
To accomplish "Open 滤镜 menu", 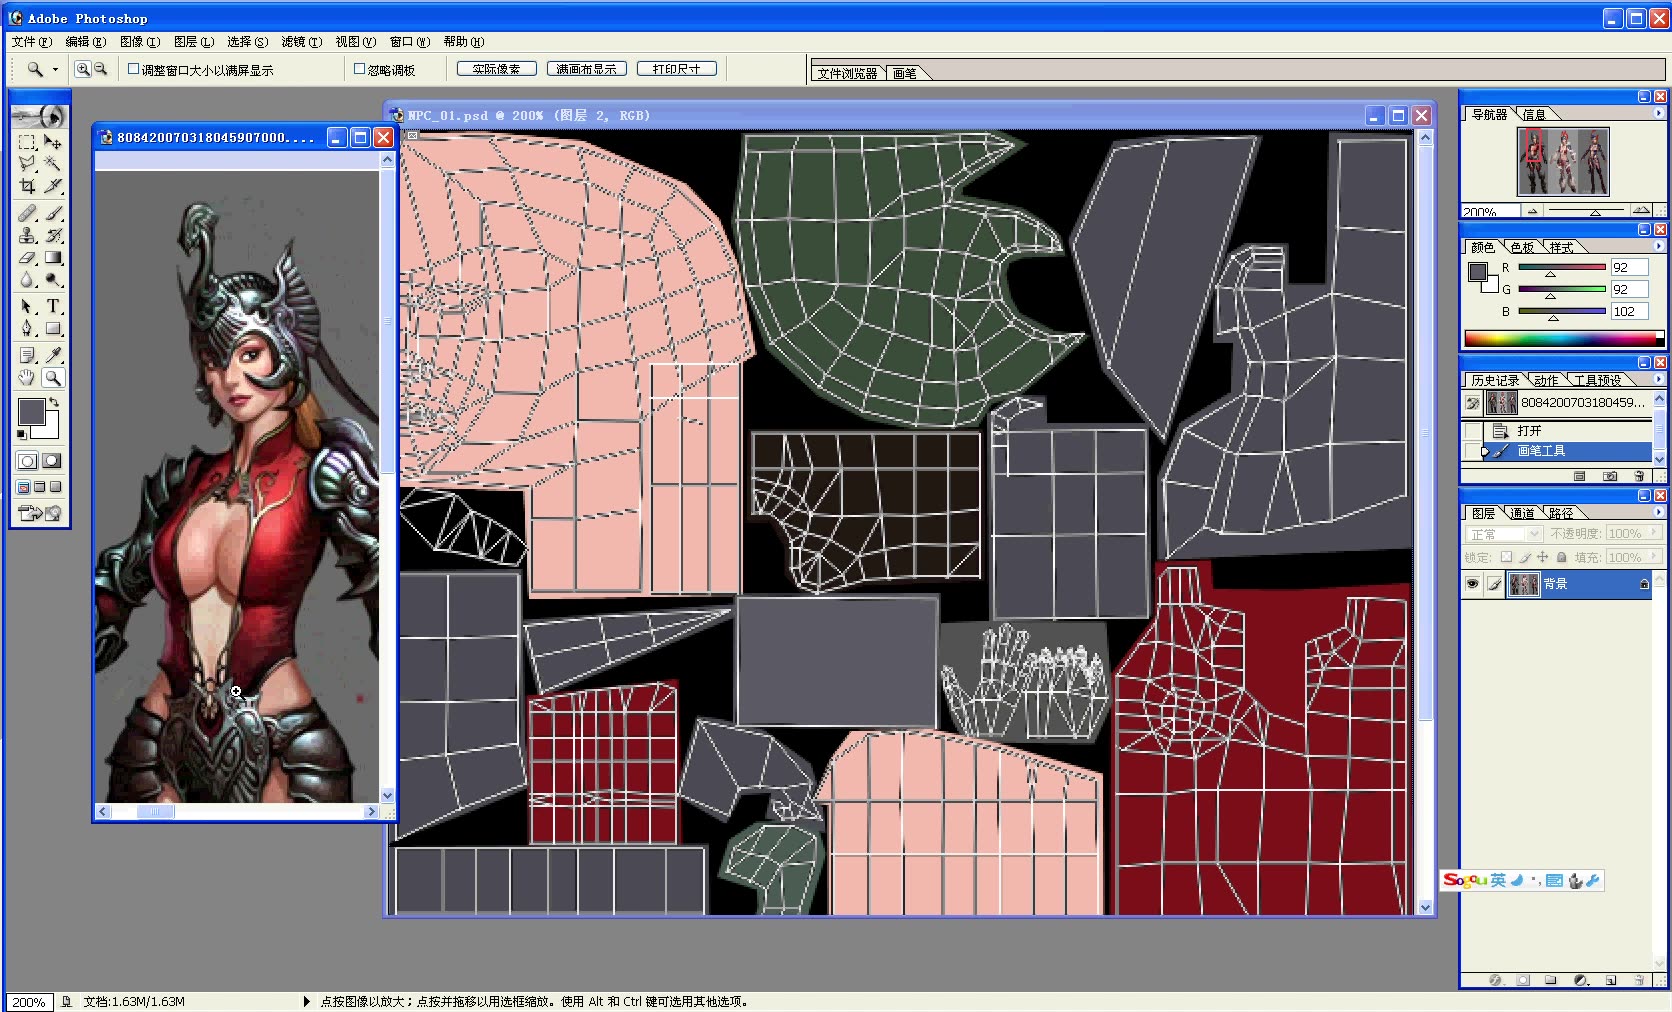I will [x=301, y=42].
